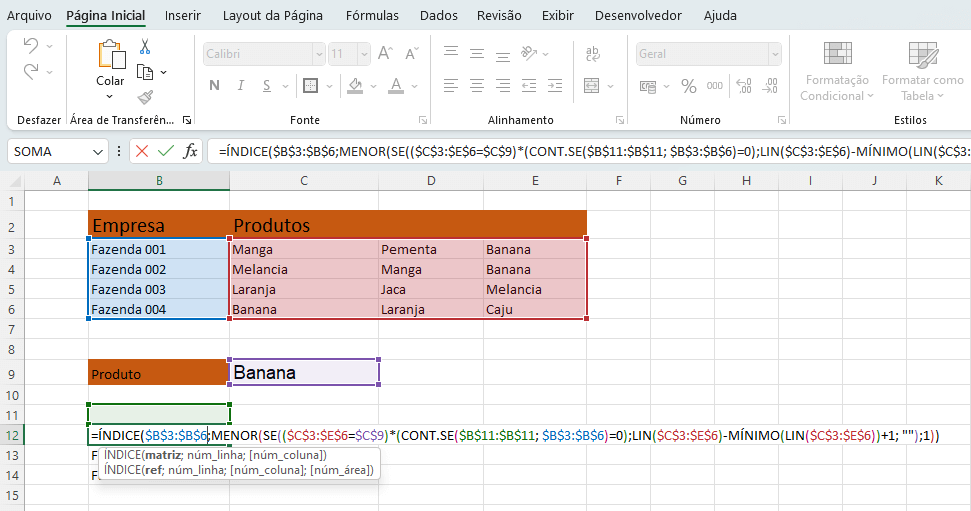Expand the undo history arrow
The height and width of the screenshot is (511, 971).
coord(50,46)
